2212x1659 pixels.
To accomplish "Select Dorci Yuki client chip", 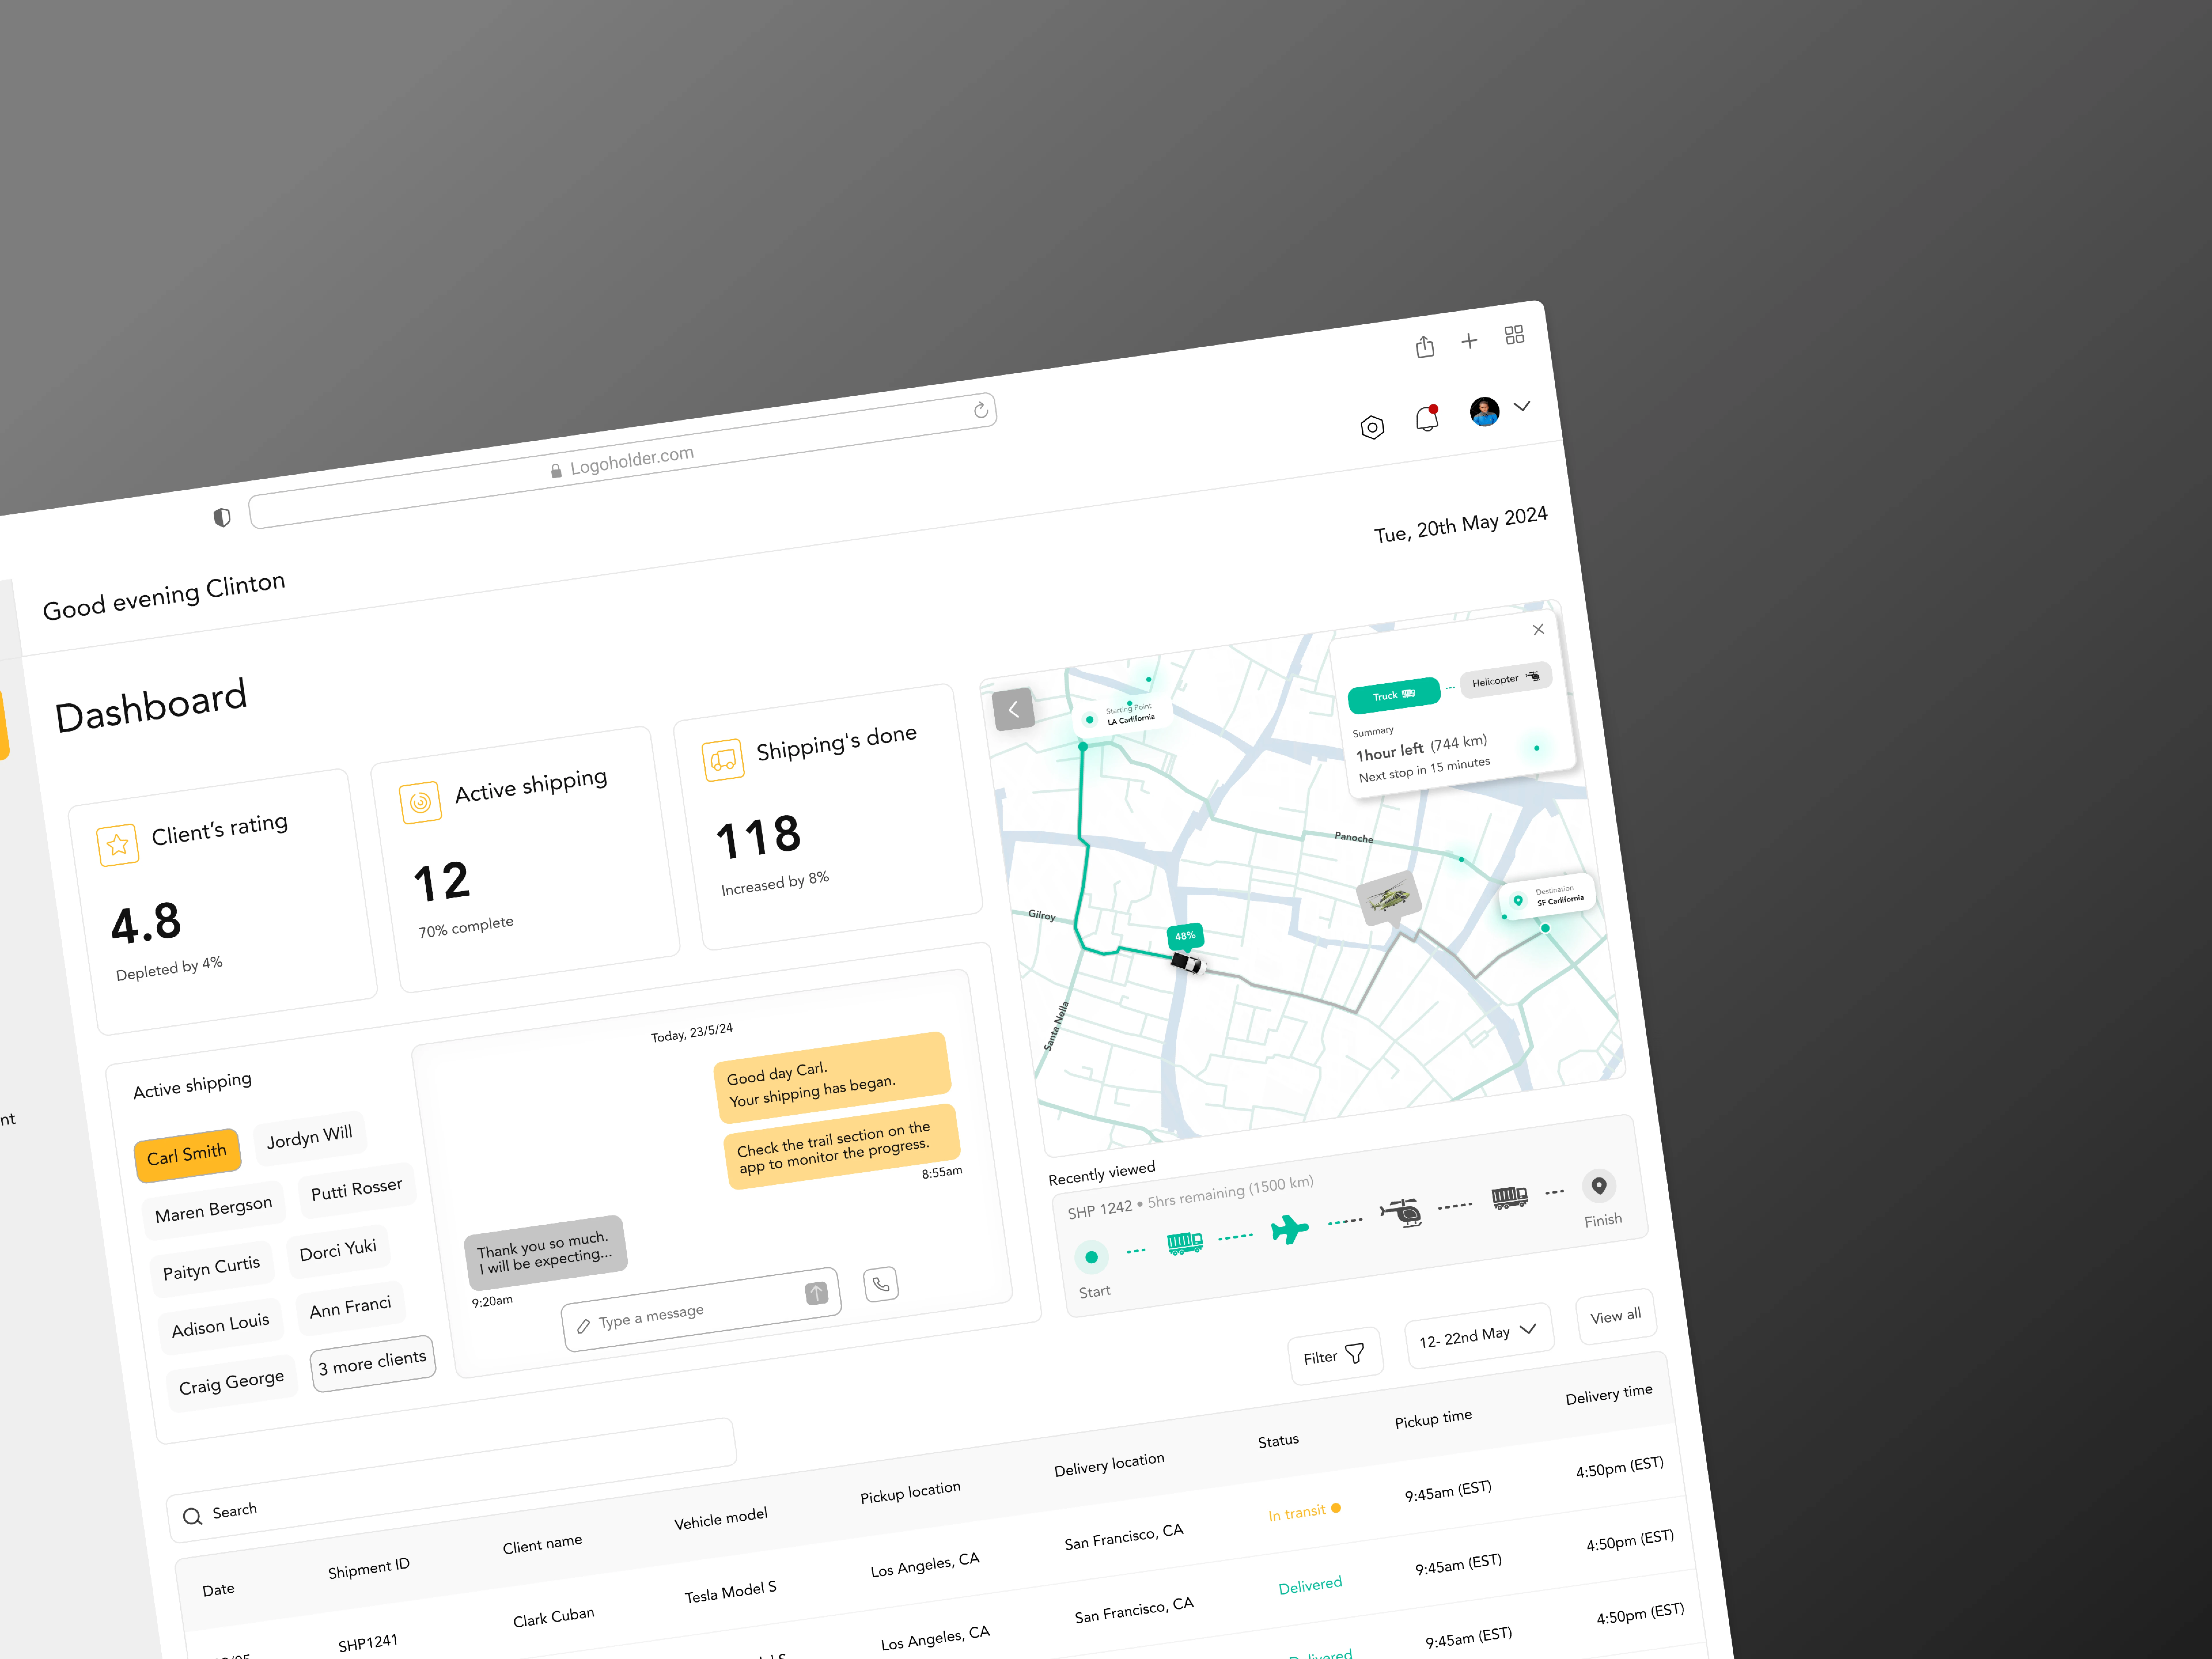I will [x=338, y=1250].
